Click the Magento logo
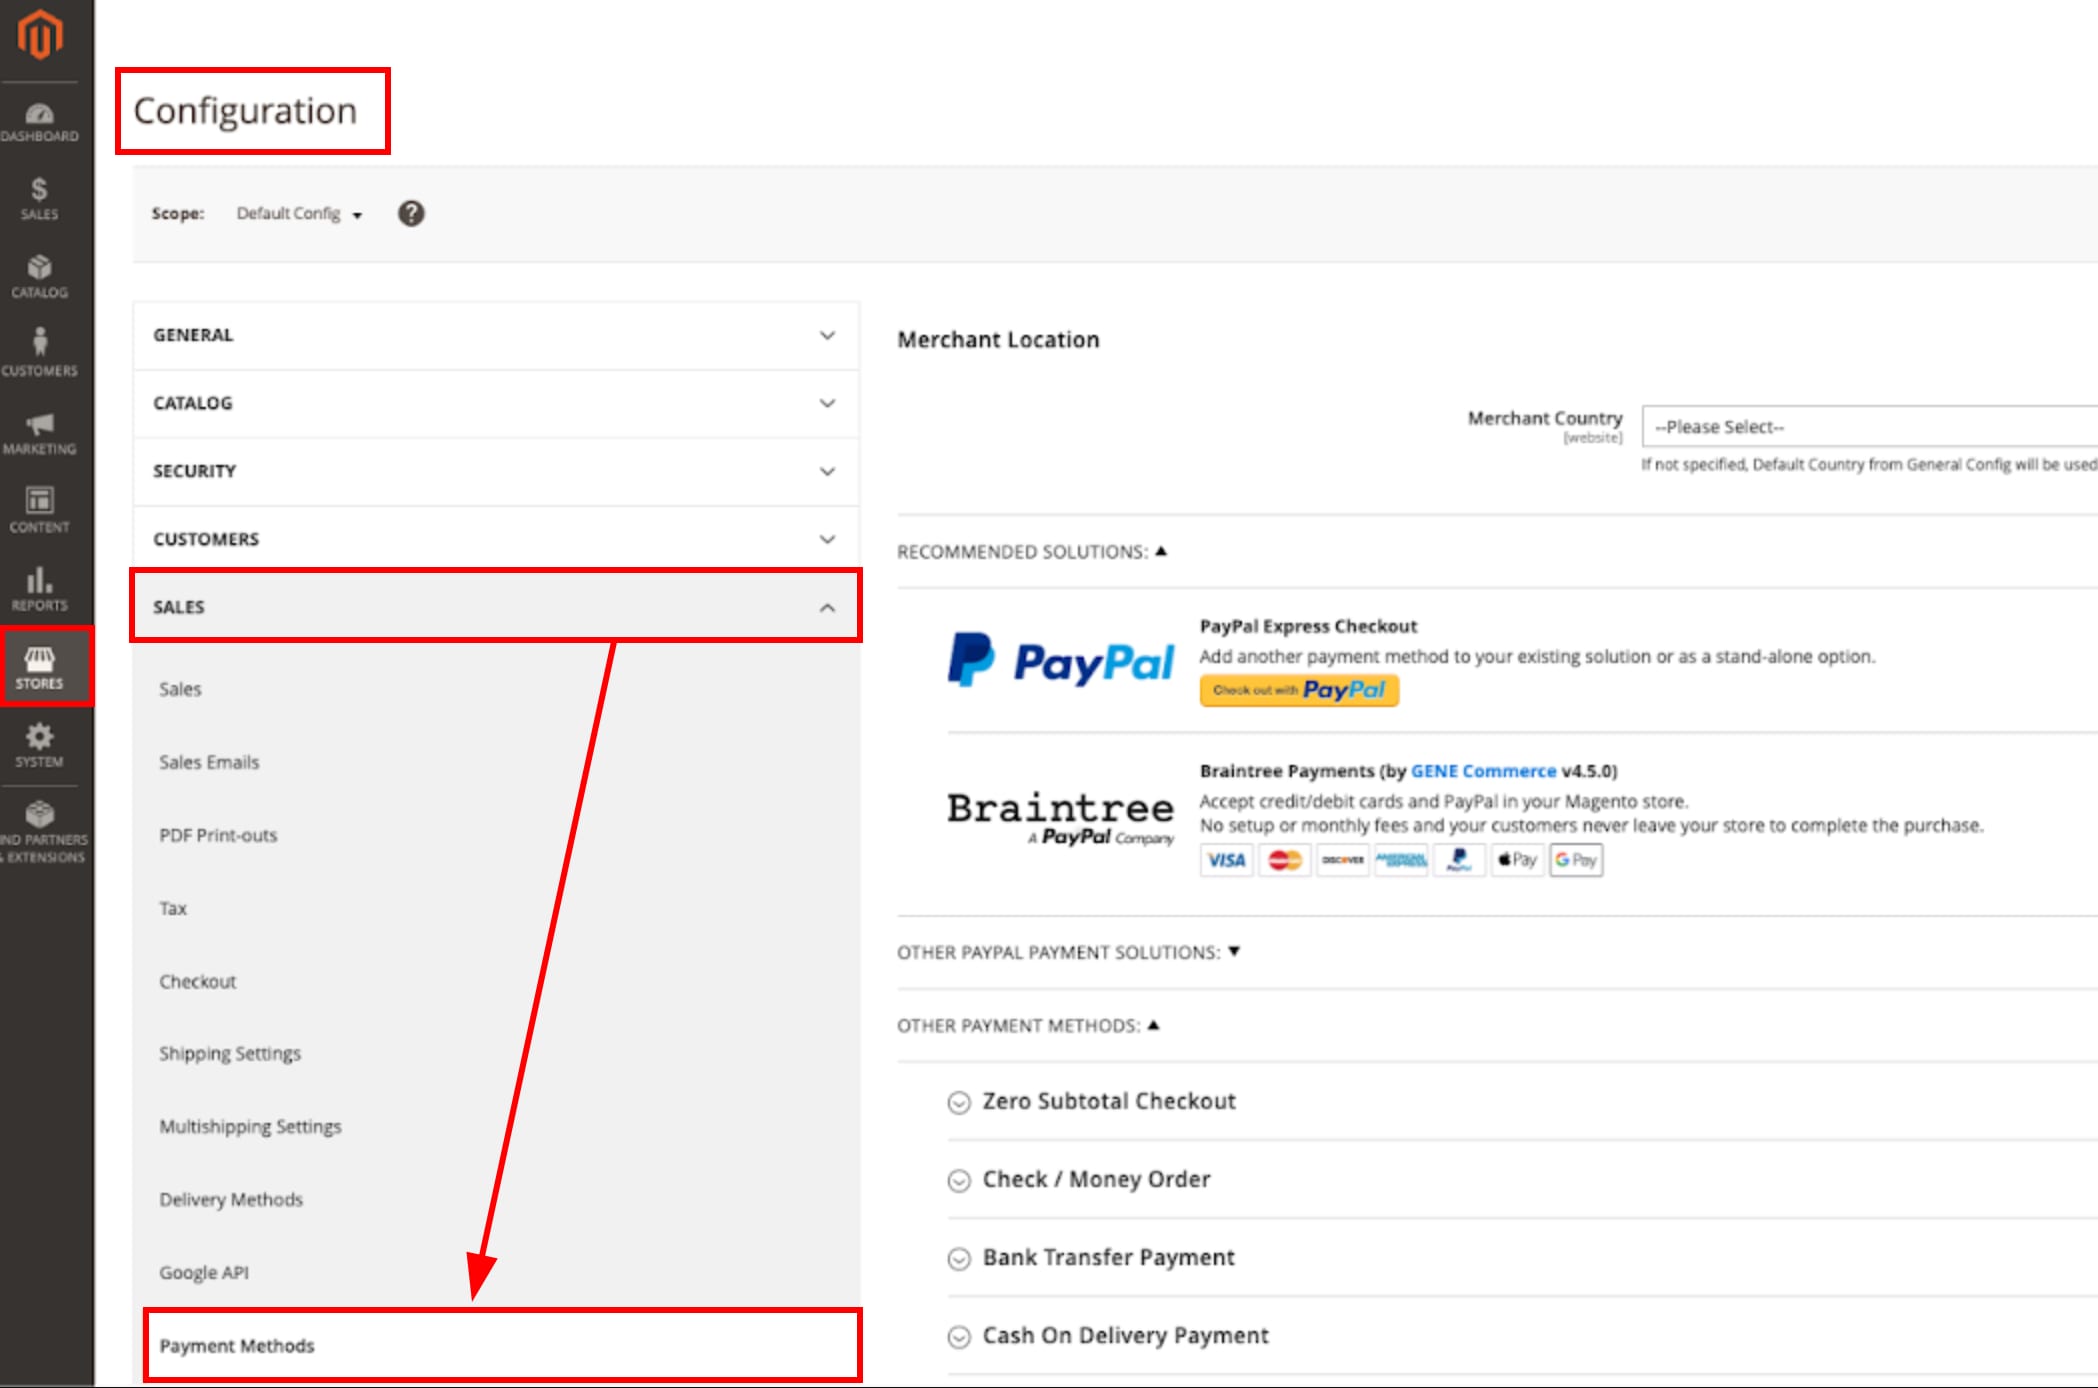 pyautogui.click(x=40, y=33)
